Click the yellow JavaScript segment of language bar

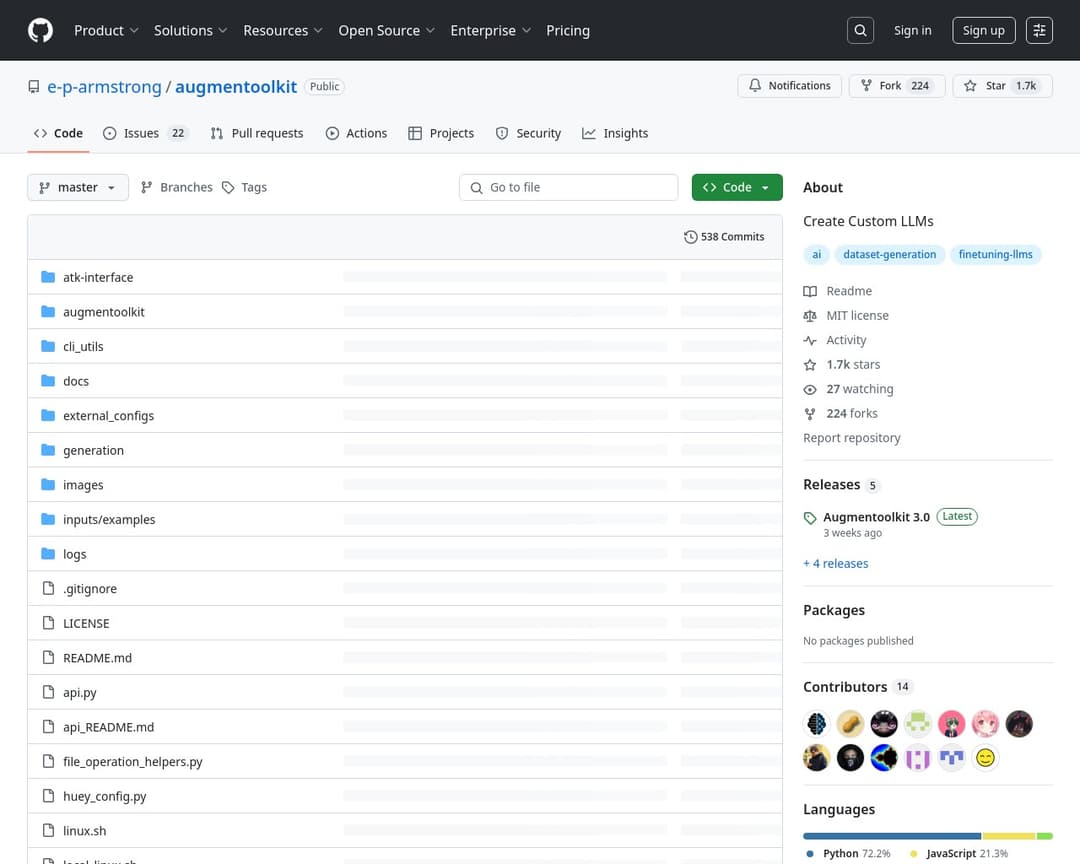[1009, 836]
